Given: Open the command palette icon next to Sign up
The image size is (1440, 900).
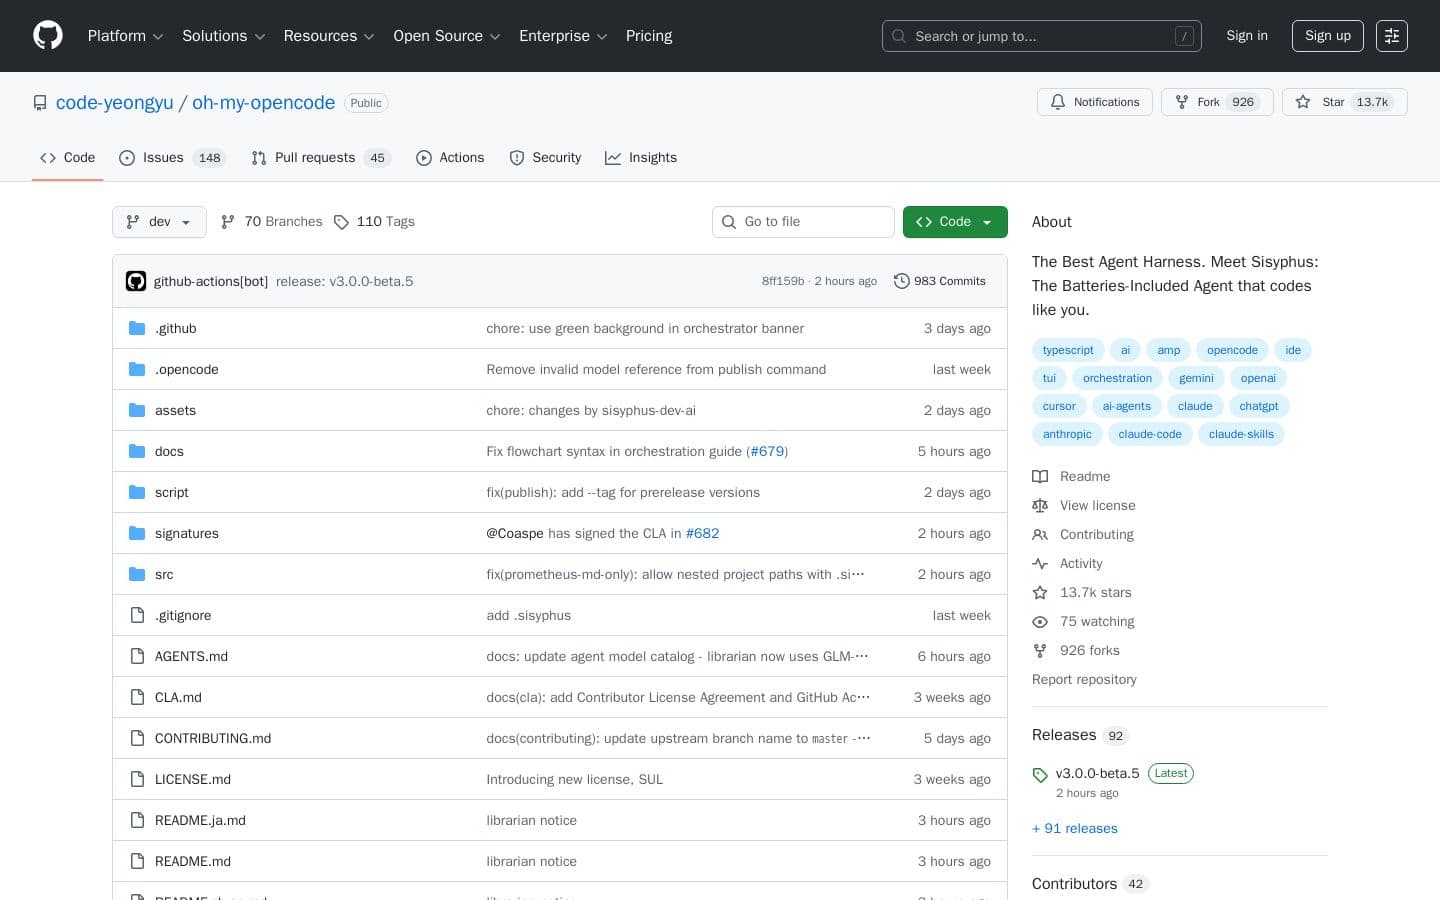Looking at the screenshot, I should [1391, 35].
